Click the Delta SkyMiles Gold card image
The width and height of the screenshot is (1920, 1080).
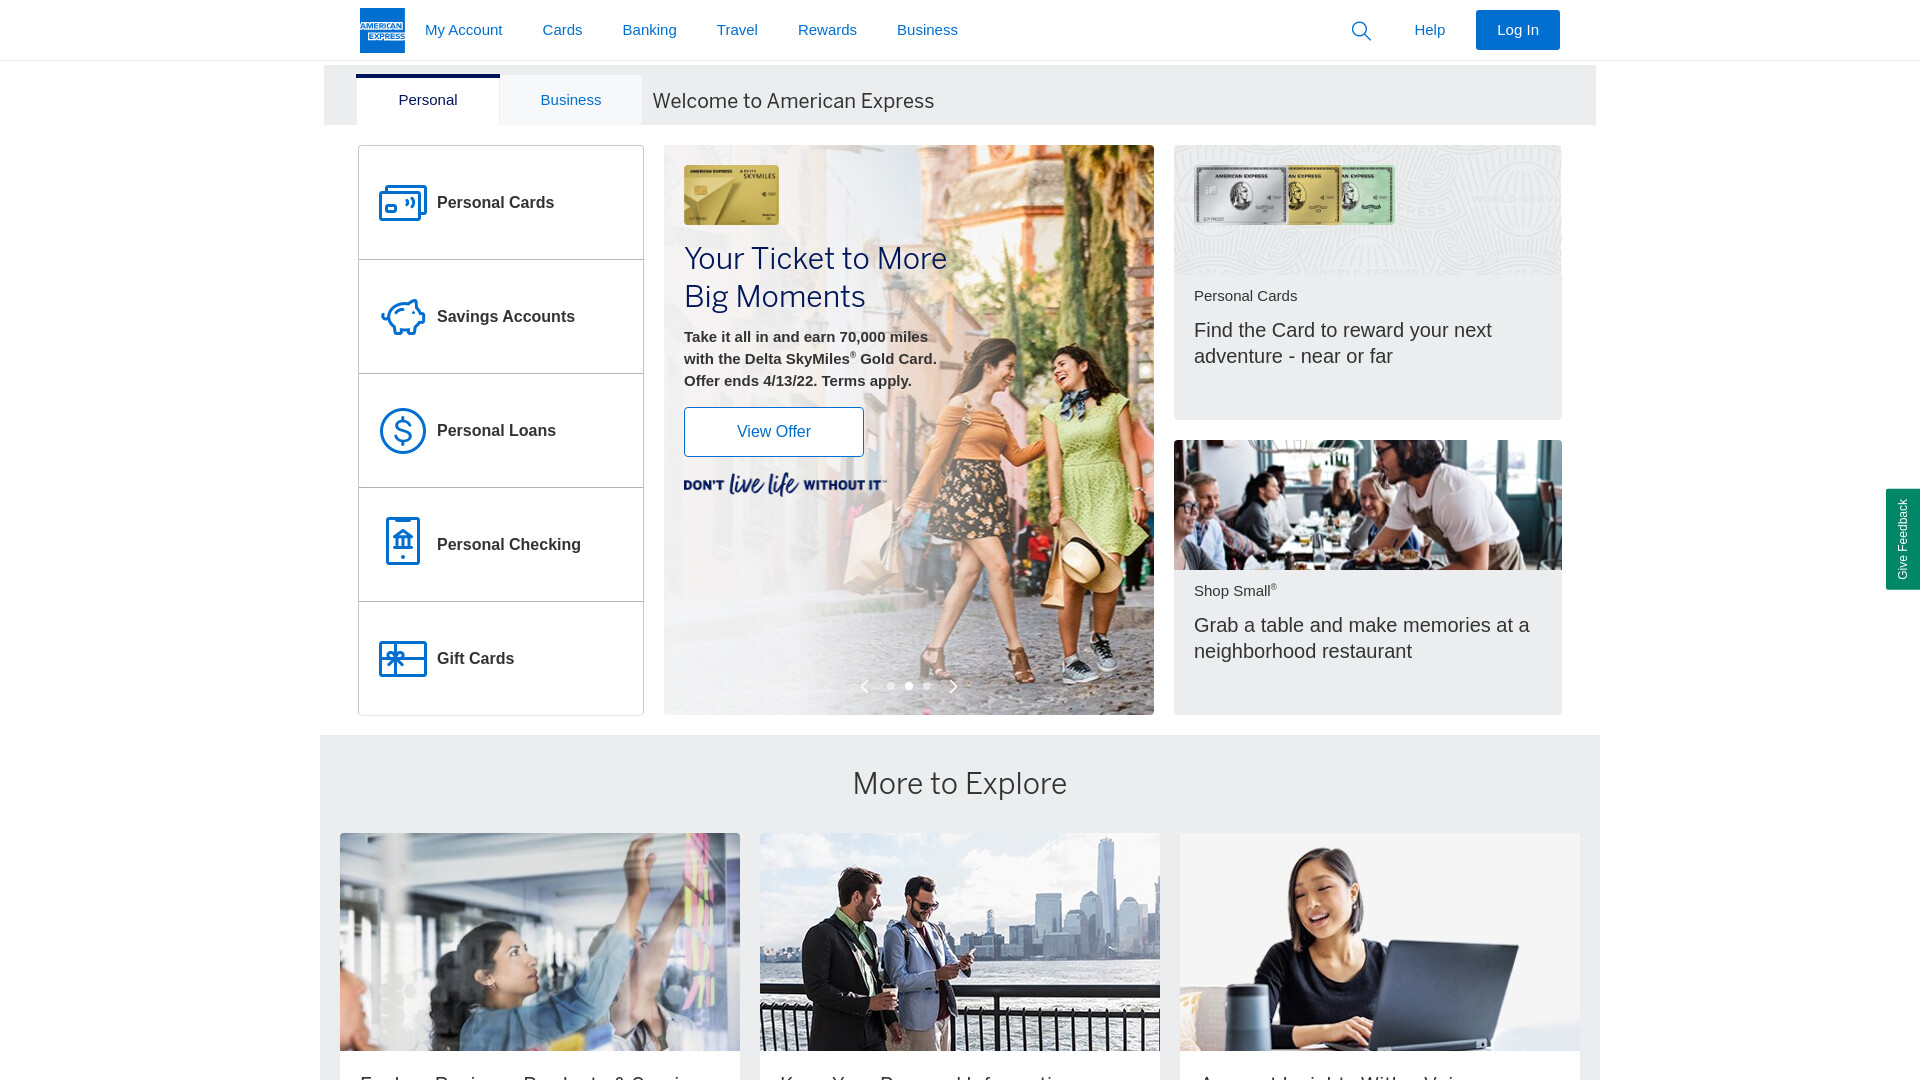click(731, 195)
